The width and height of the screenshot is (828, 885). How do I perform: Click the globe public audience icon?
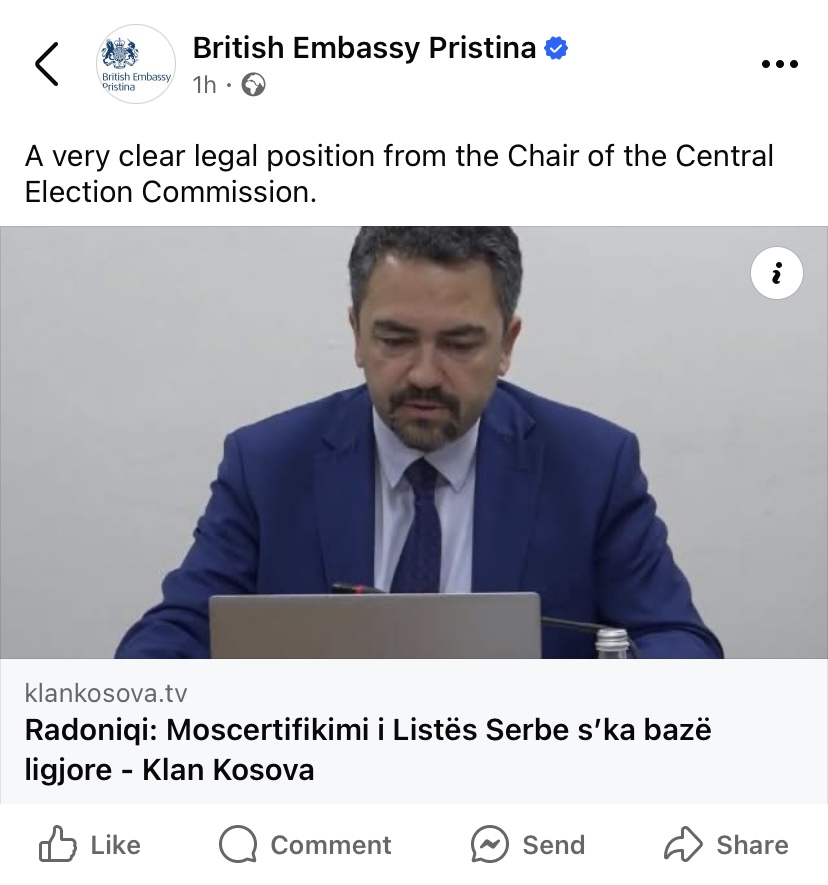pyautogui.click(x=254, y=85)
